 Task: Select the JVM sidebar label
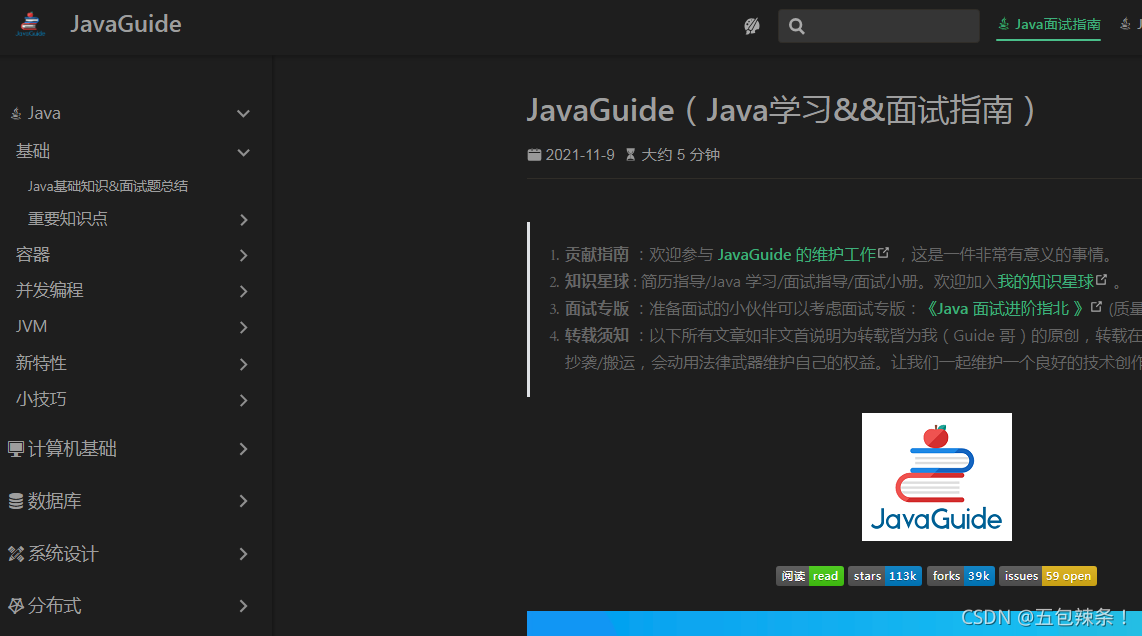coord(31,326)
